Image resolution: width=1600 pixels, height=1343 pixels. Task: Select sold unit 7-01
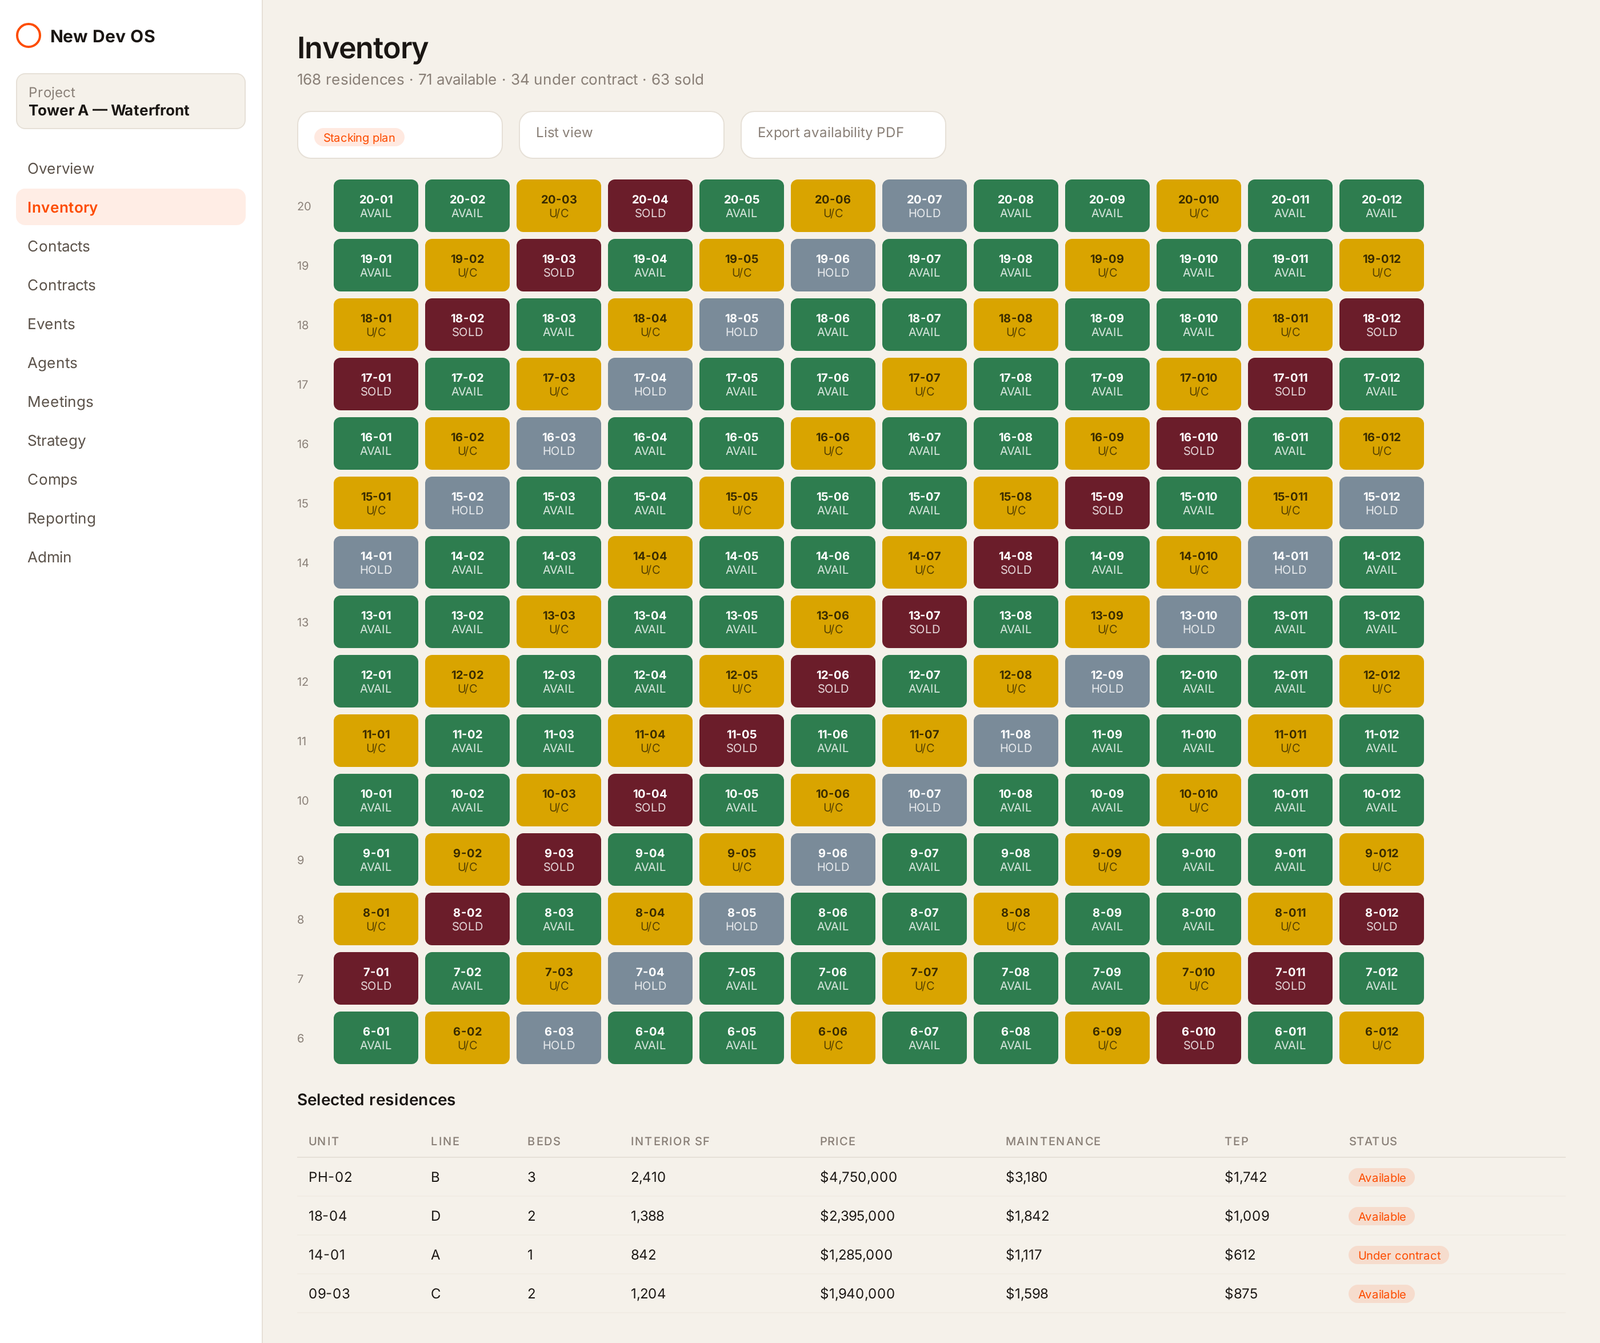(x=376, y=978)
